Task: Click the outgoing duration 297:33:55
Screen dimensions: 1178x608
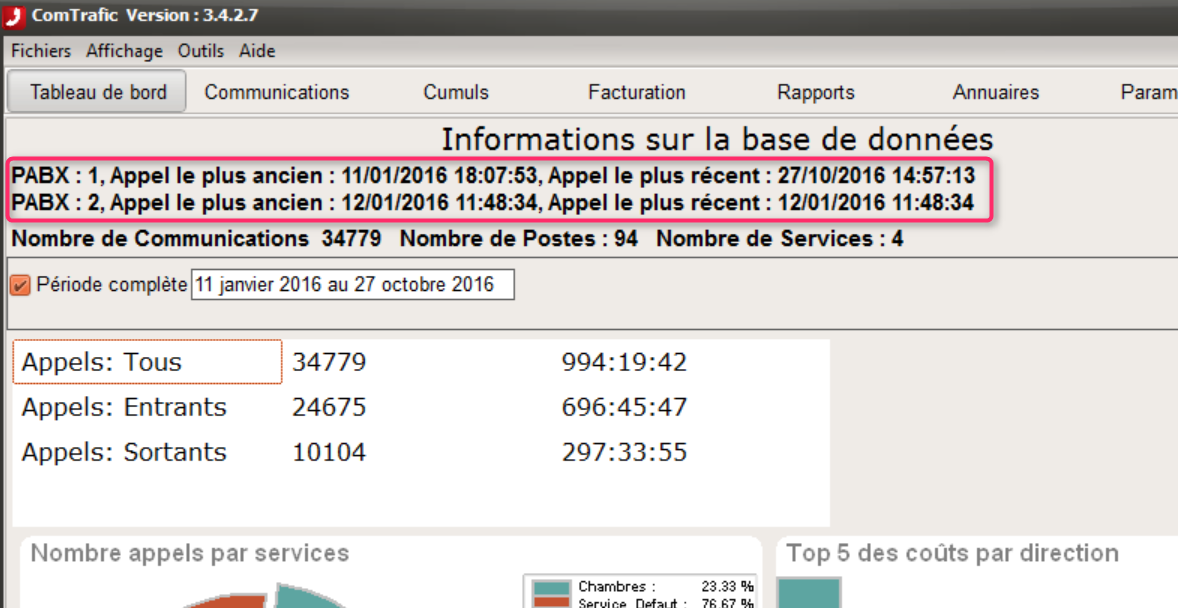Action: (x=624, y=452)
